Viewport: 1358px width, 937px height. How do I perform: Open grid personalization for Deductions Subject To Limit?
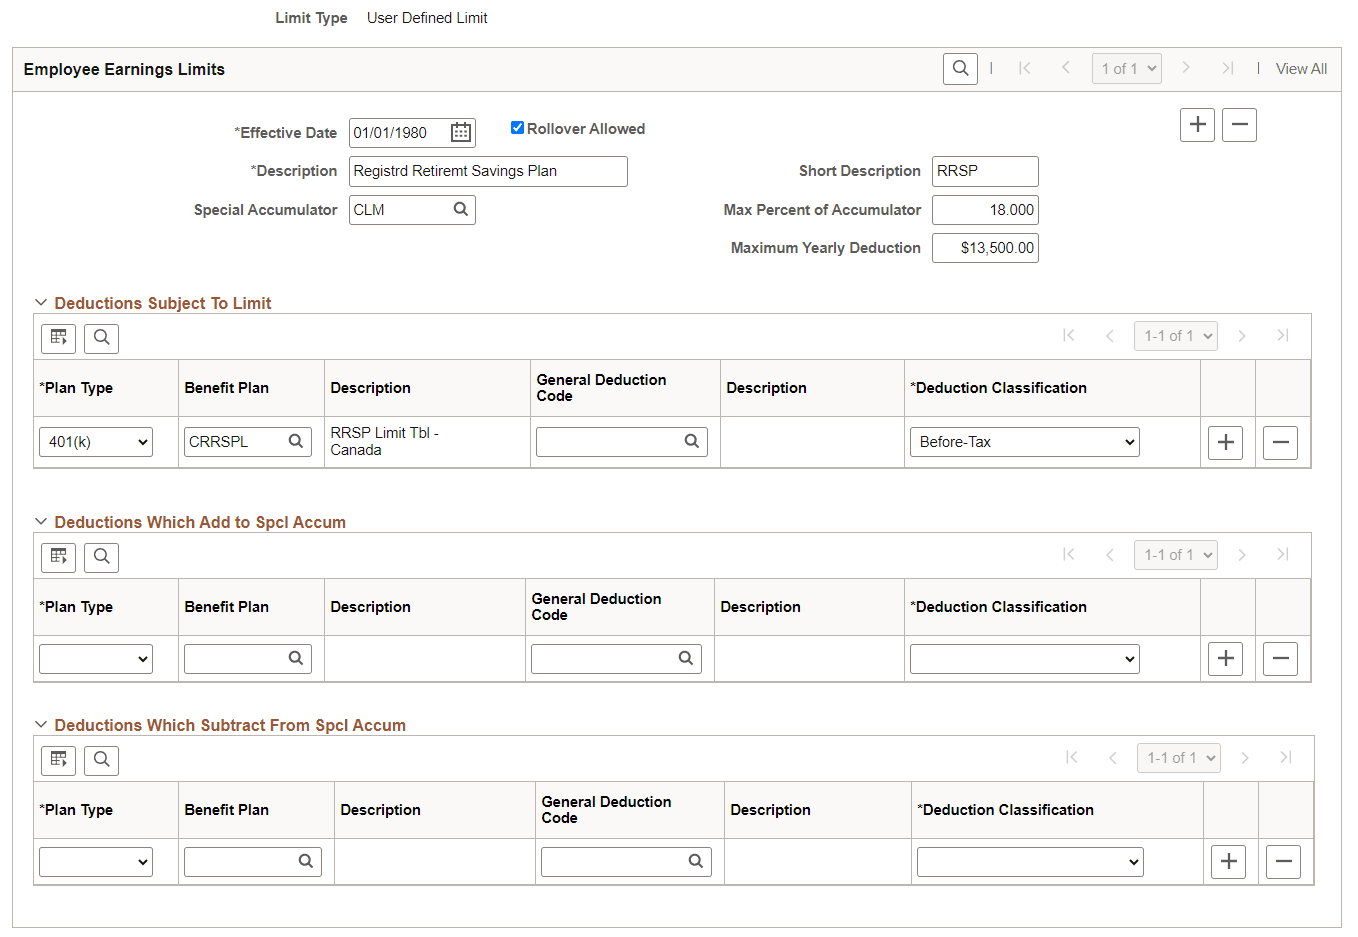(57, 337)
